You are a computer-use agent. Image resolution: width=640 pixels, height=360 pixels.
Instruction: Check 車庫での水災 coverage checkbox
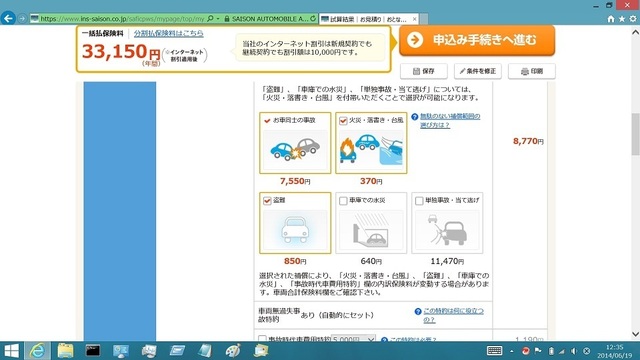343,201
